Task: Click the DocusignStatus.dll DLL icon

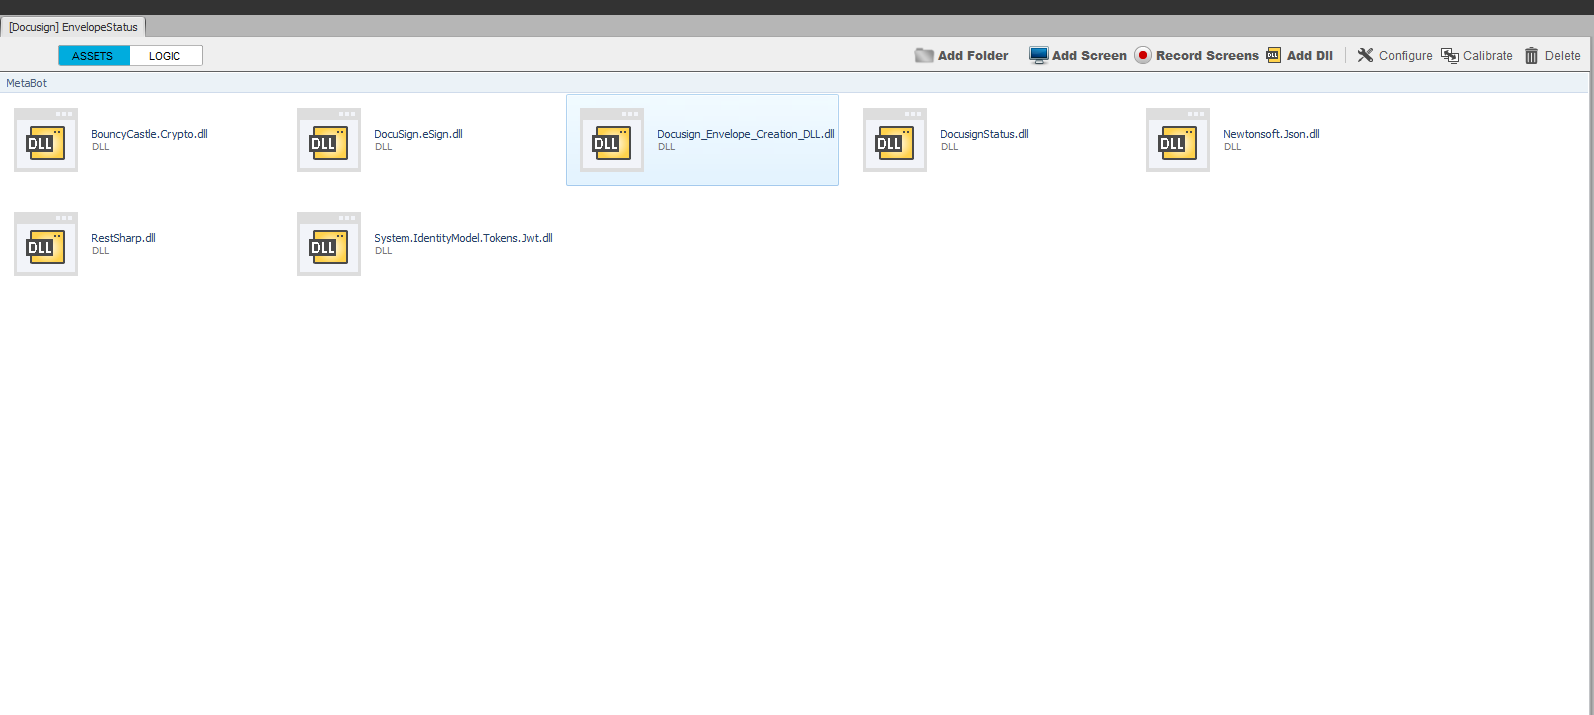Action: pyautogui.click(x=895, y=140)
